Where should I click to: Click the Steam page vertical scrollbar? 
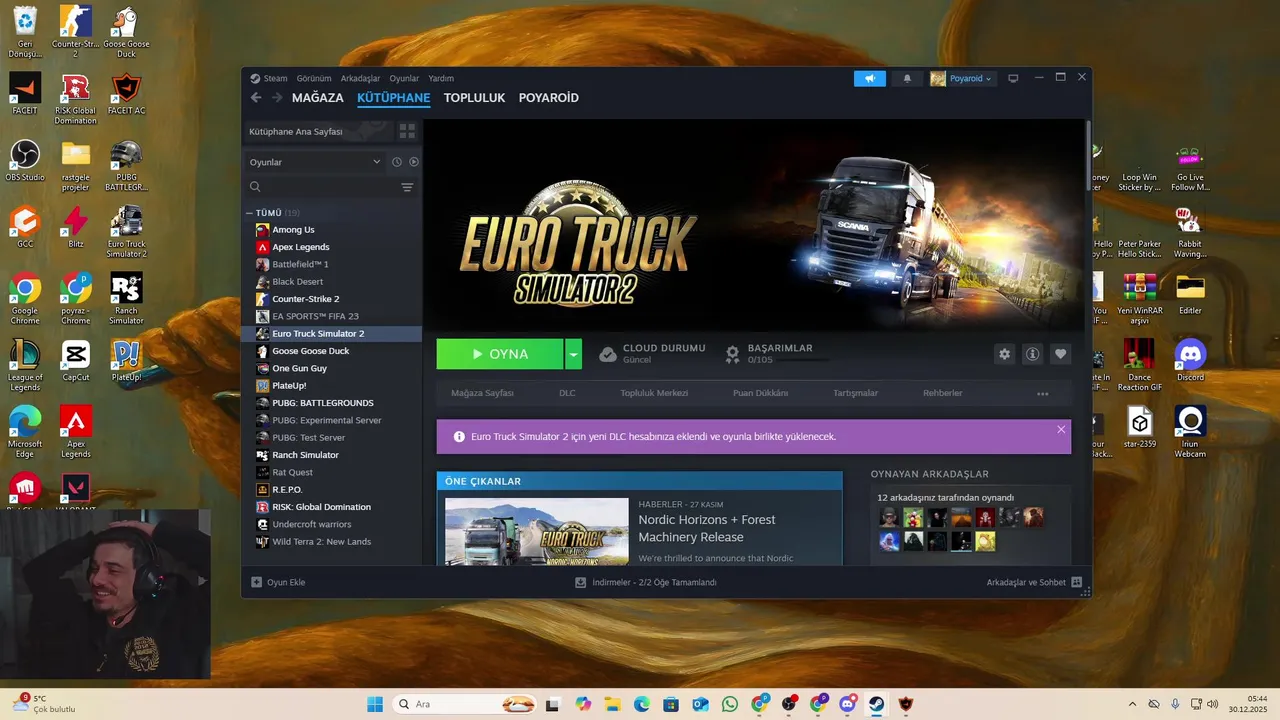(1088, 155)
